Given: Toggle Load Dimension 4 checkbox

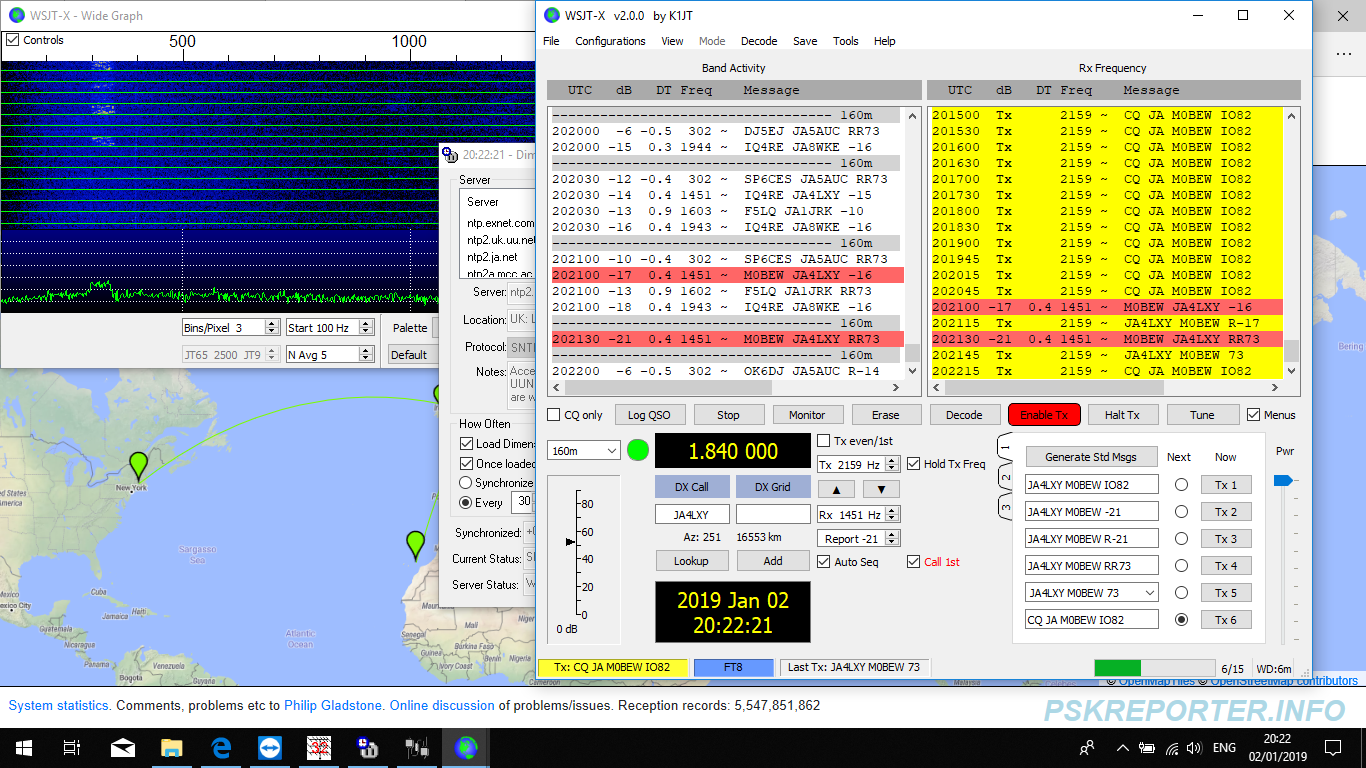Looking at the screenshot, I should tap(466, 444).
